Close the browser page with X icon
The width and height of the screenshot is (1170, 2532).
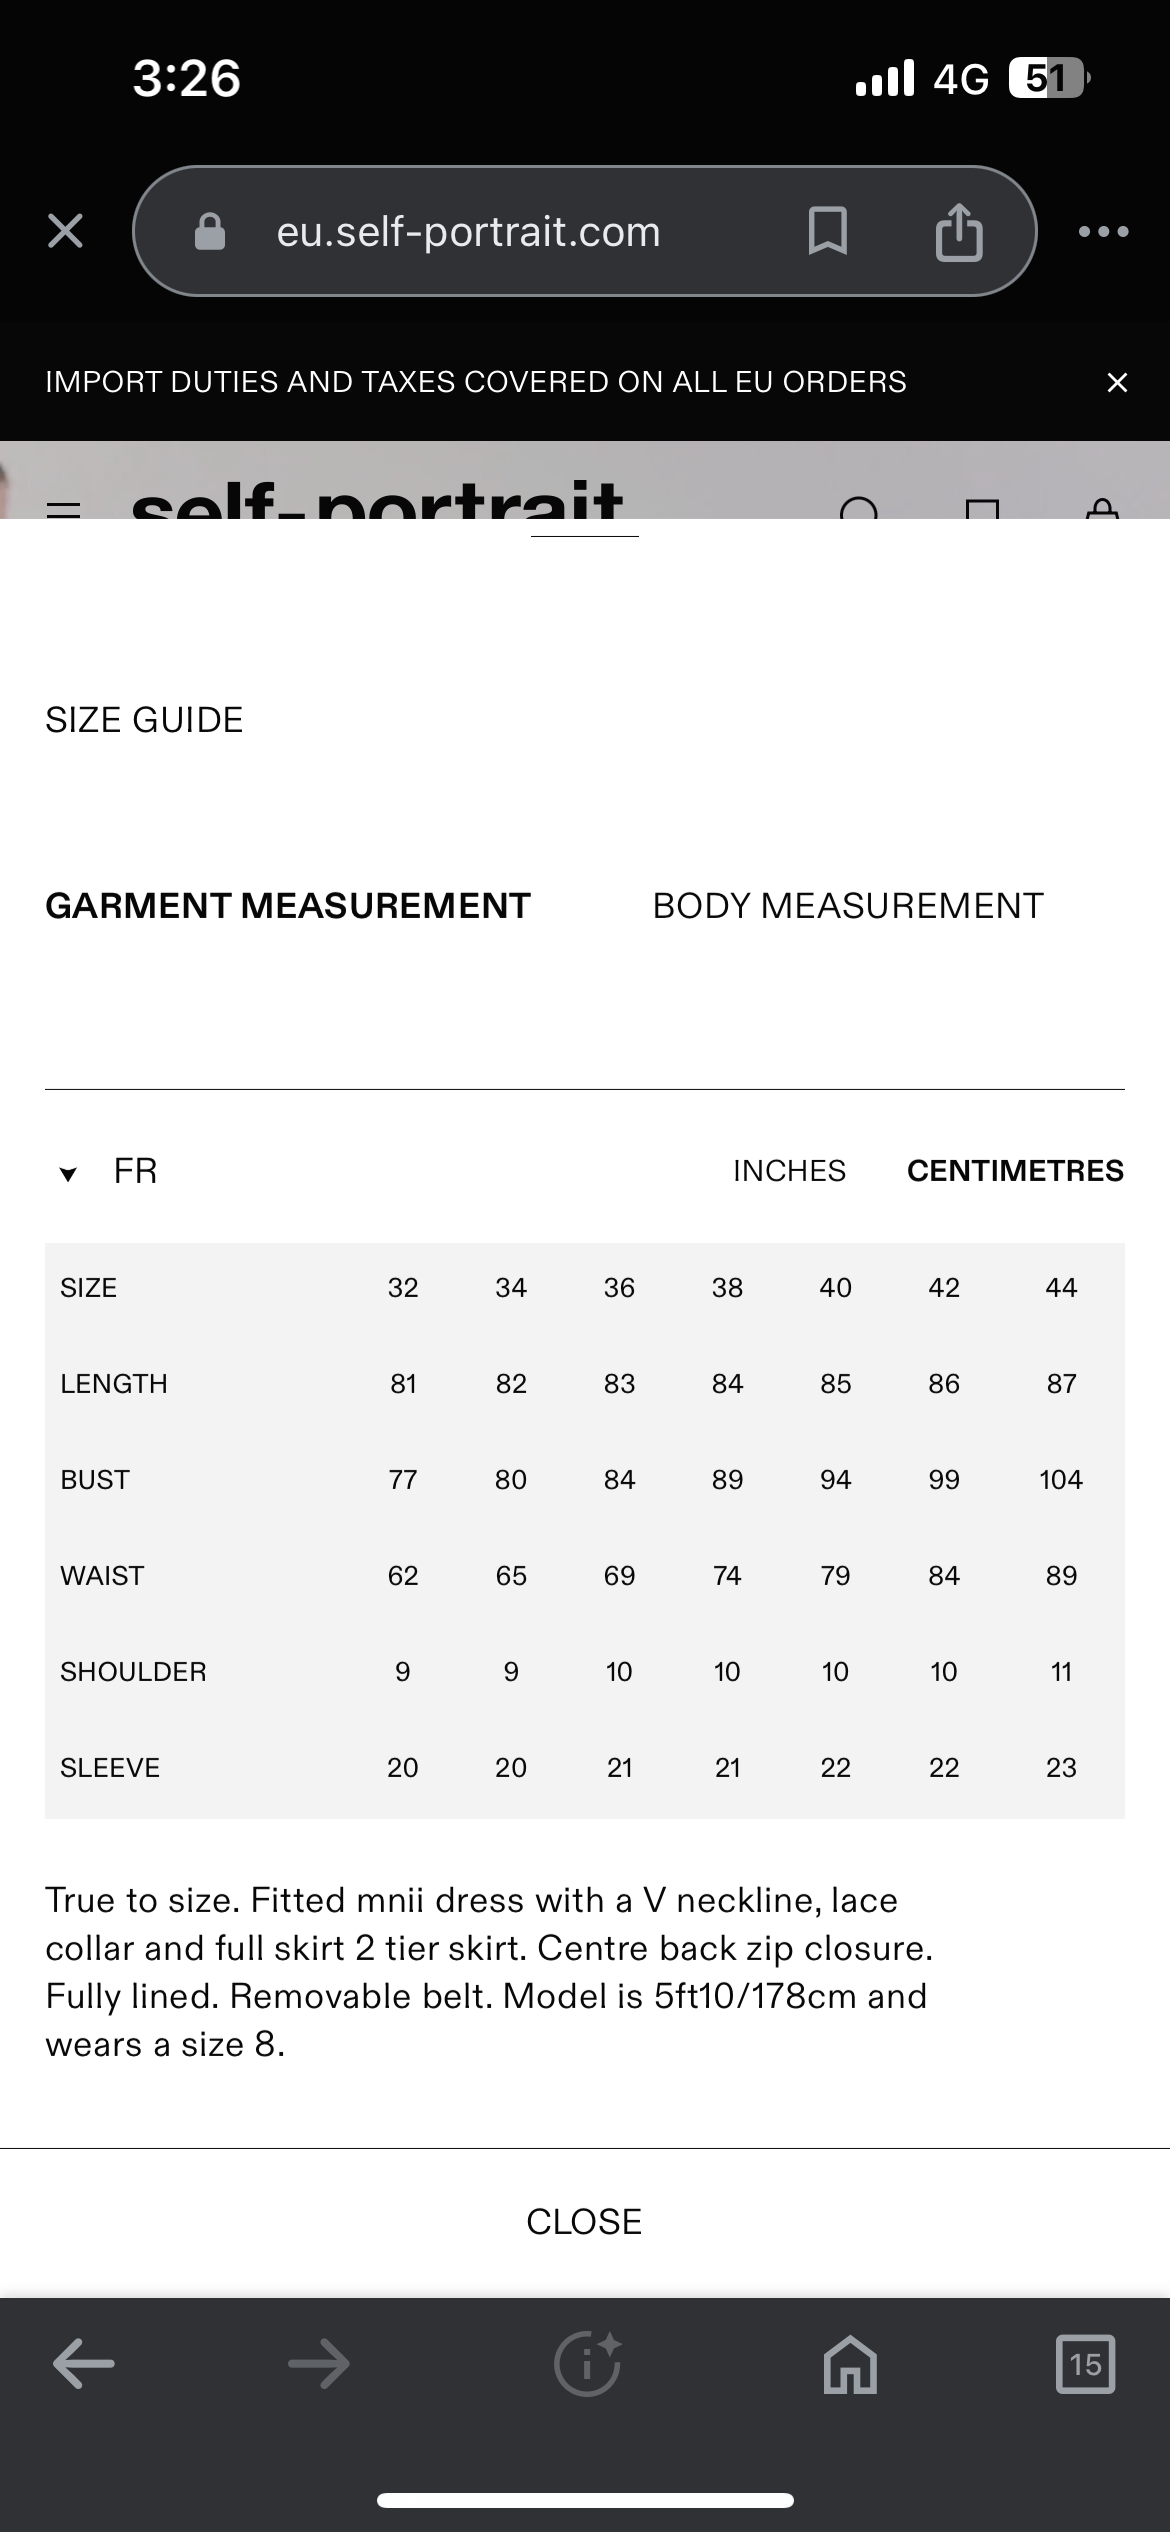point(66,231)
